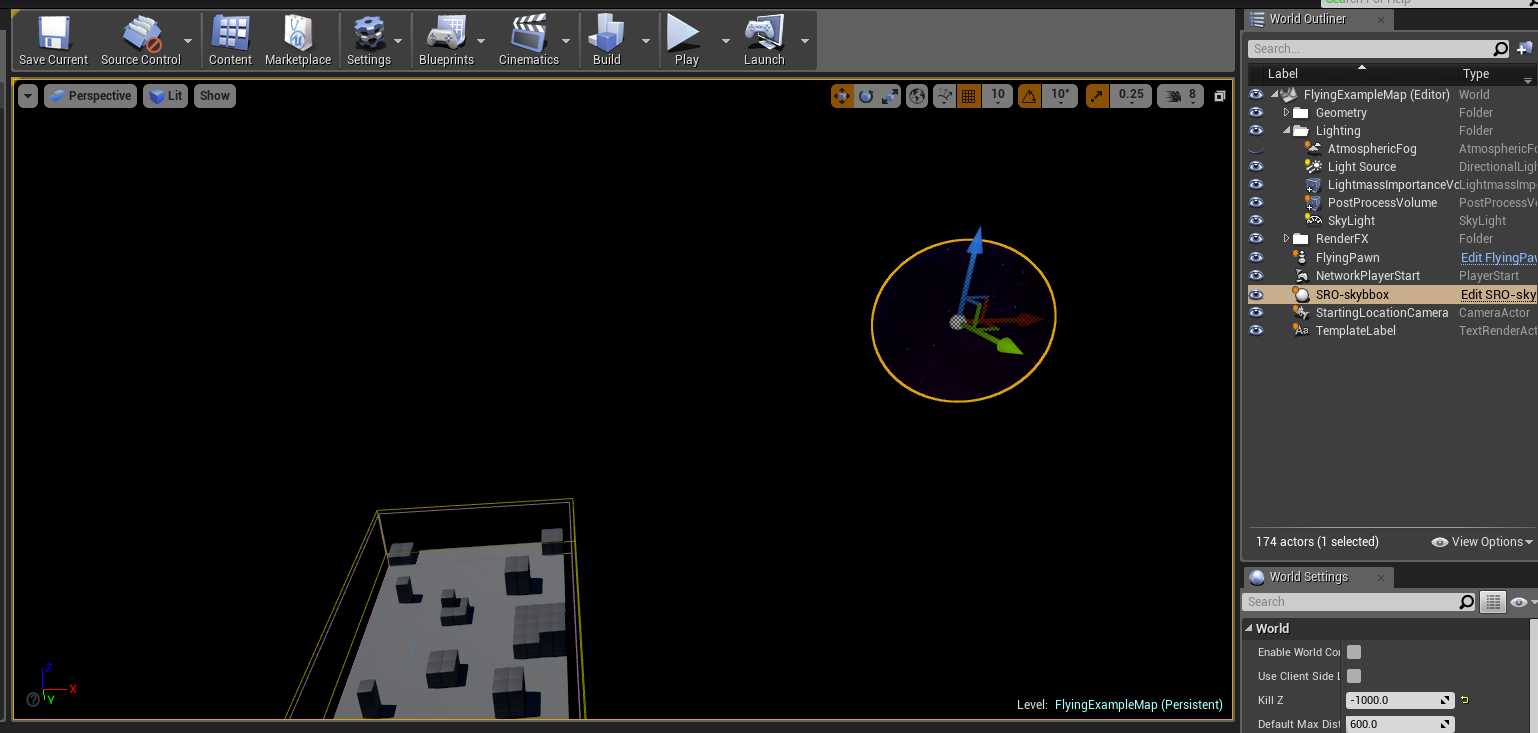Screen dimensions: 1538x733
Task: Click the World Settings property matrix icon
Action: click(1493, 602)
